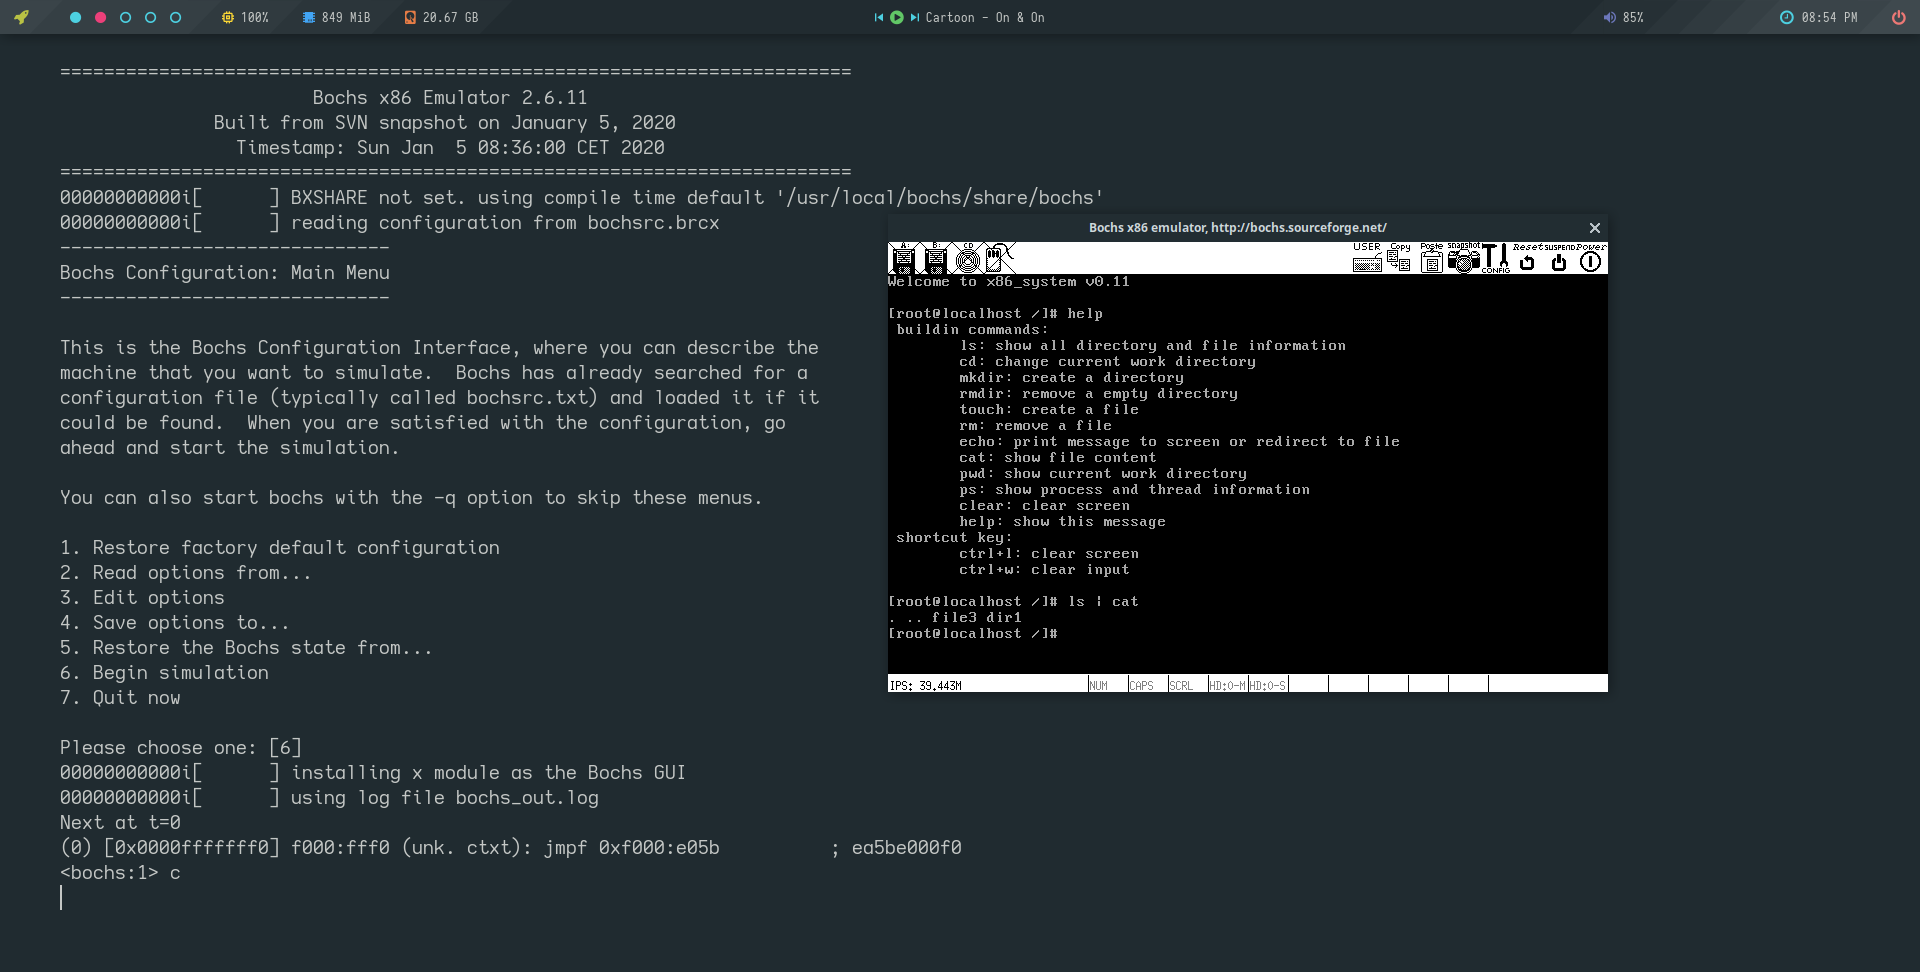Switch to the pink workspace dot
The height and width of the screenshot is (972, 1920).
pos(100,17)
